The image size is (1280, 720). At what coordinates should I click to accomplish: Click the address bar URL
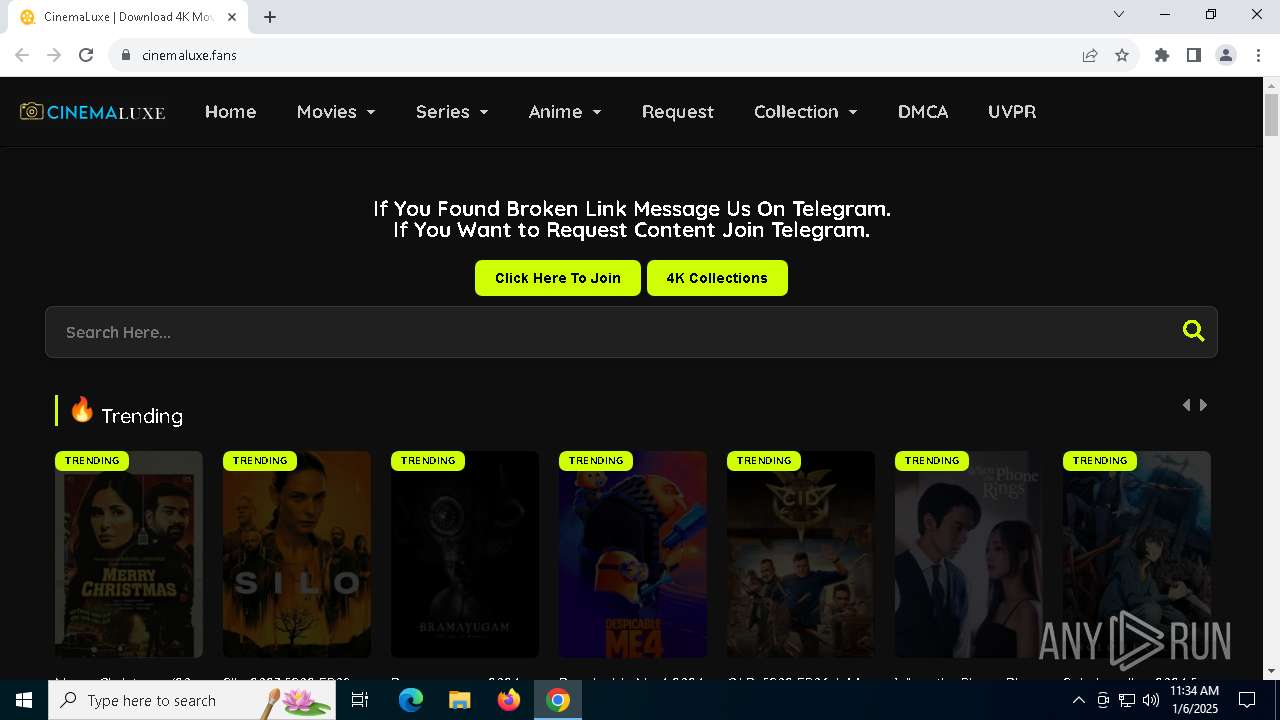pyautogui.click(x=190, y=55)
